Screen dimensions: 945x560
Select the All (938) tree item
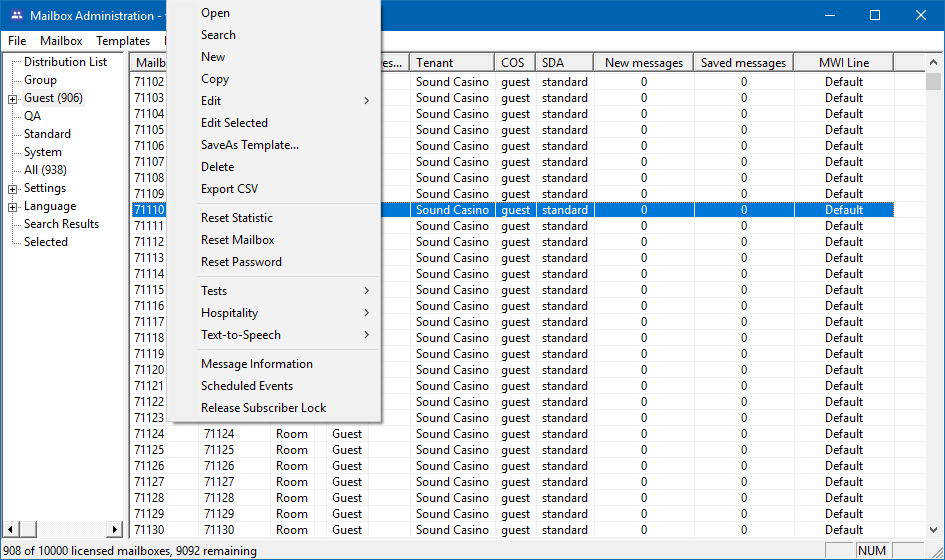pyautogui.click(x=45, y=170)
